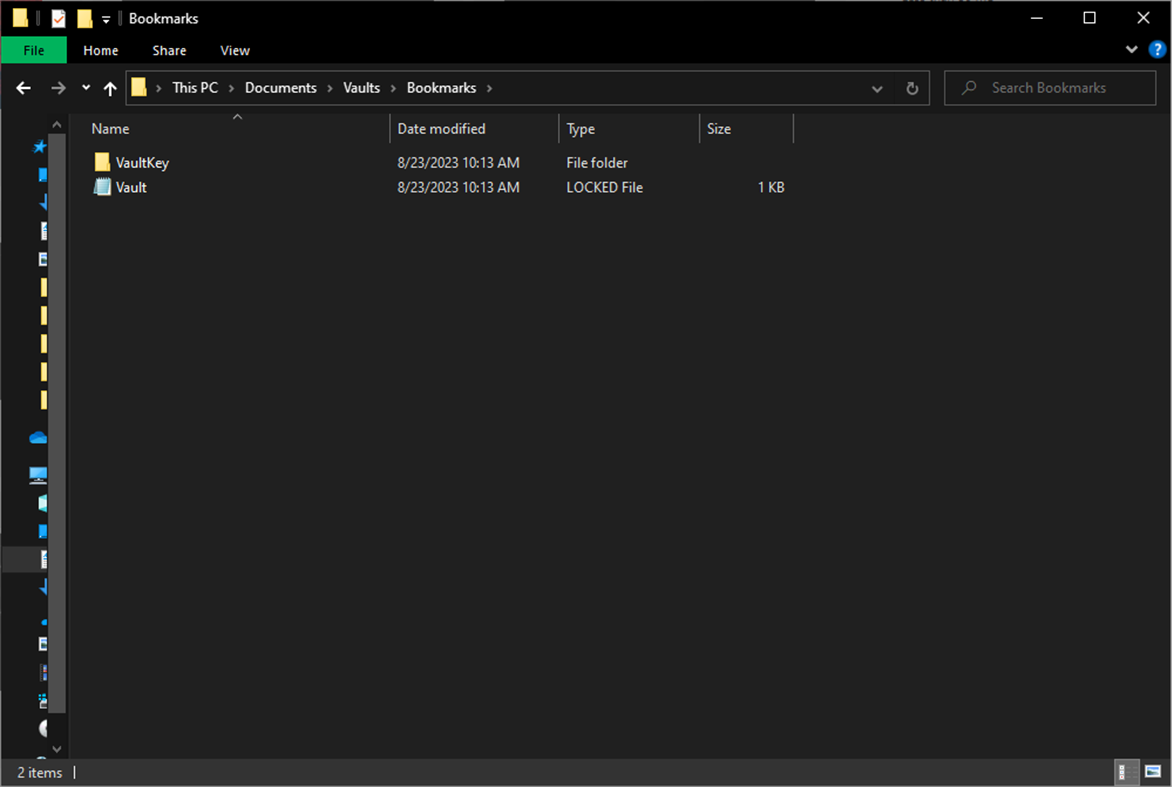Viewport: 1172px width, 787px height.
Task: Select This PC in the sidebar
Action: [38, 474]
